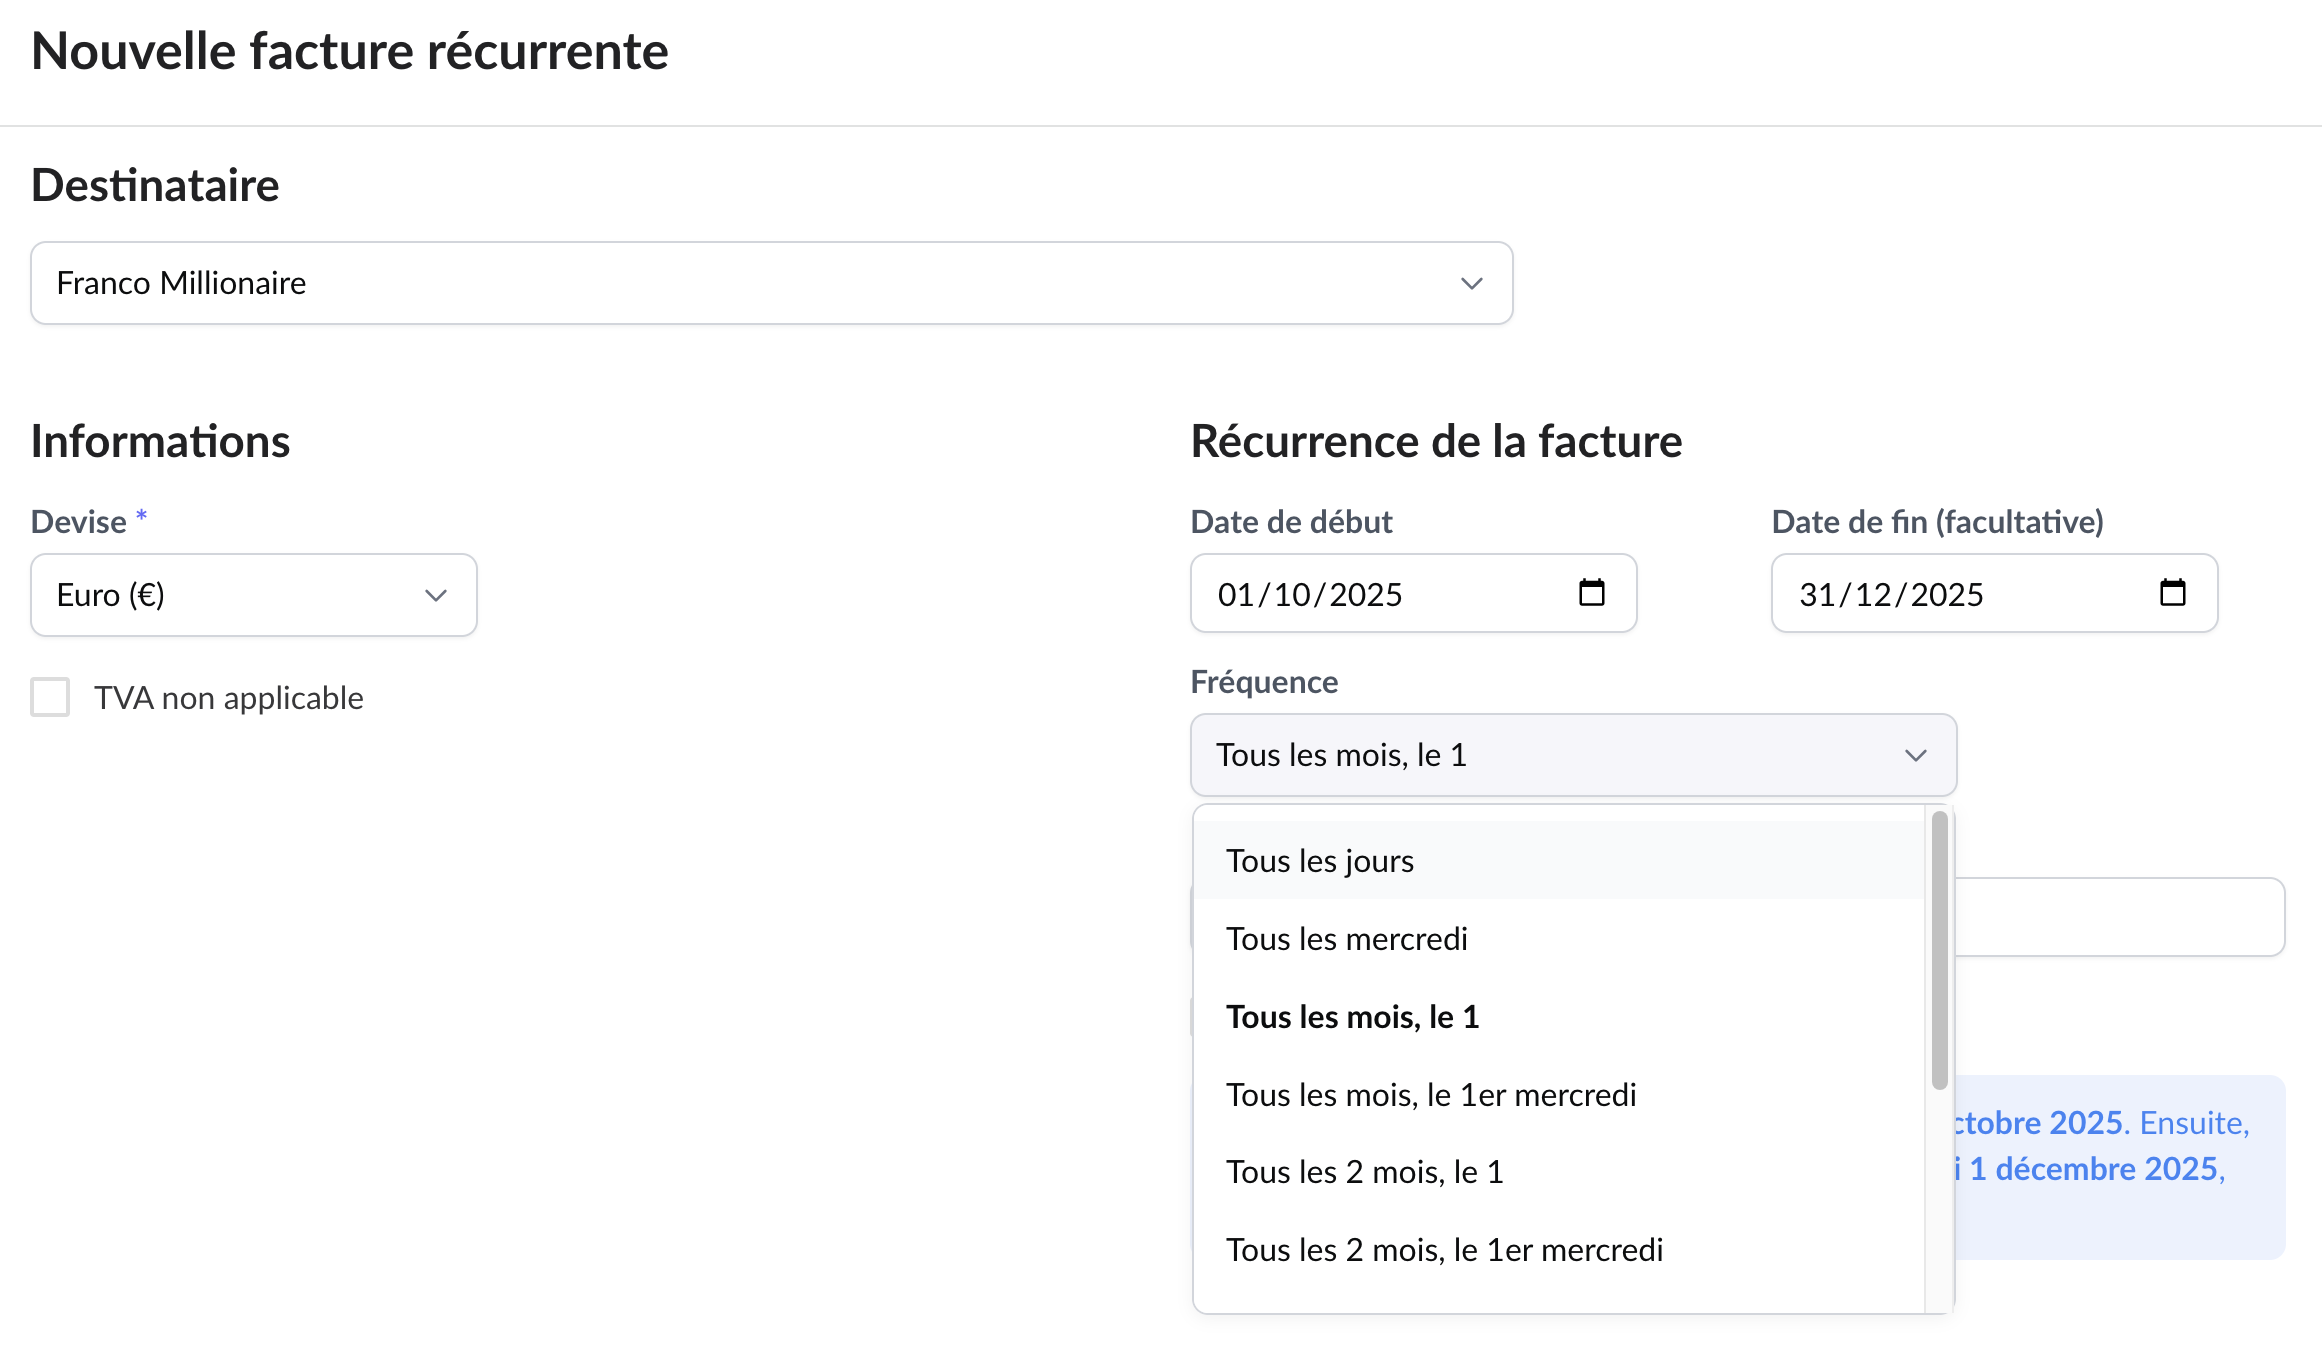Select Tous les jours option
Viewport: 2322px width, 1356px height.
point(1320,861)
